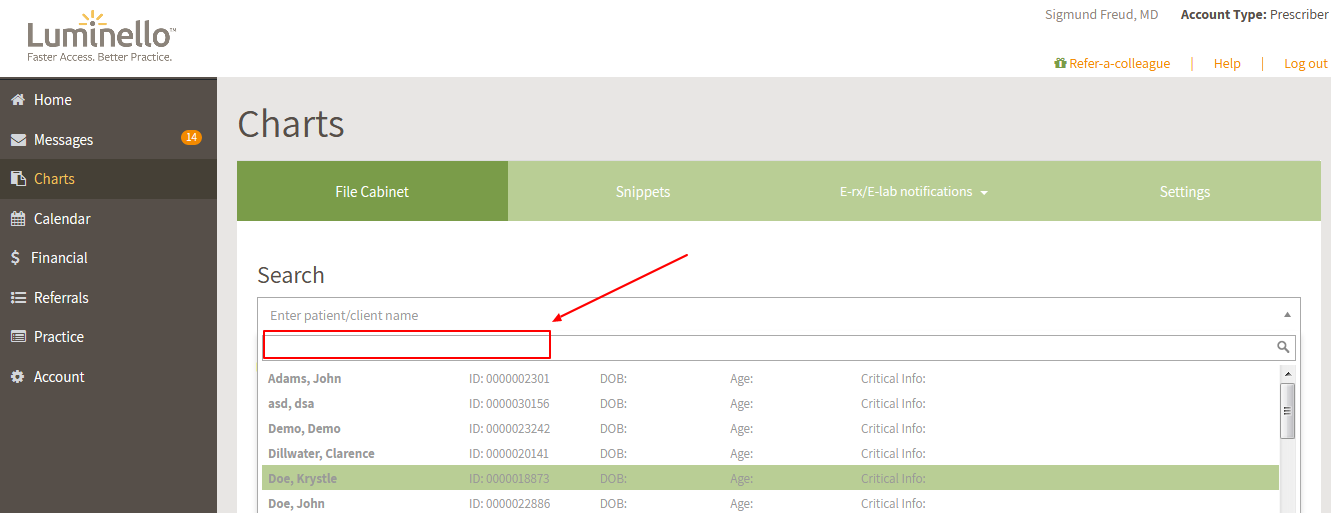The width and height of the screenshot is (1331, 513).
Task: Switch to the Snippets tab
Action: [643, 191]
